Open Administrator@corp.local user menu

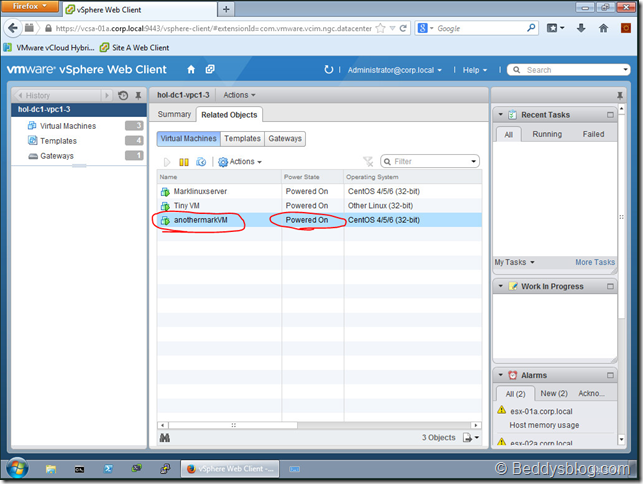point(394,70)
